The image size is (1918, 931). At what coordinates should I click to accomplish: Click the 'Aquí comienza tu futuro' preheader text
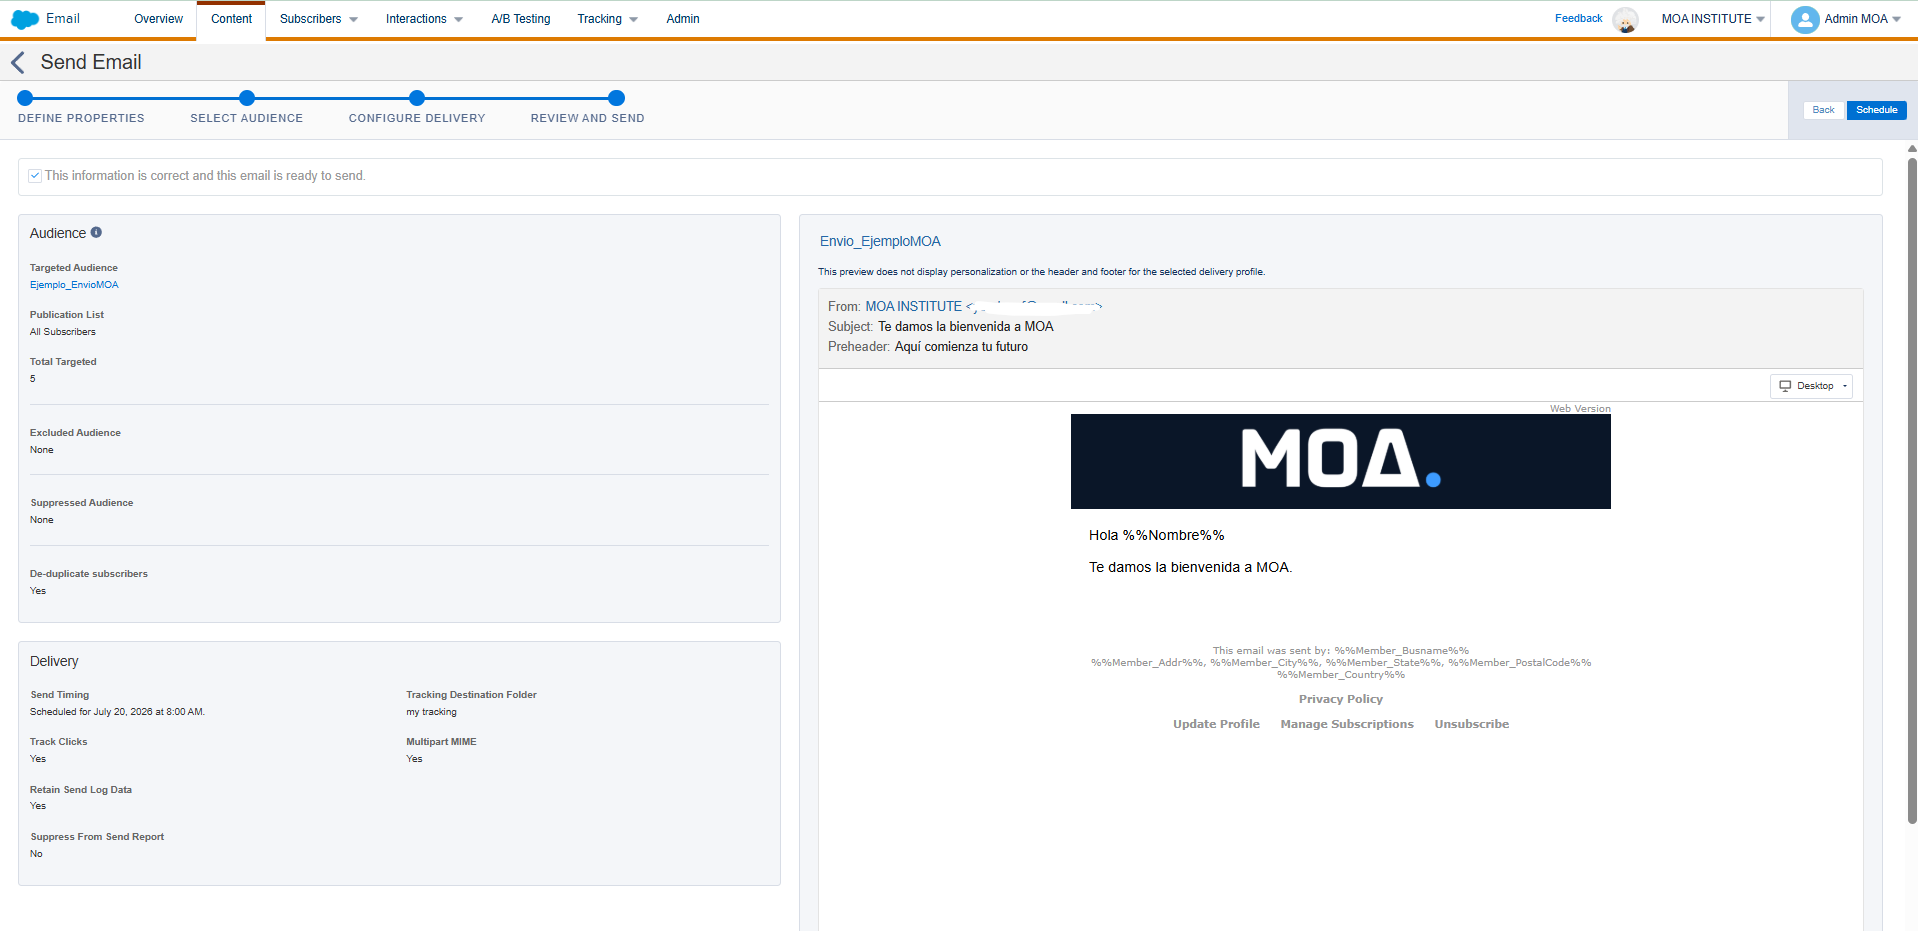[x=961, y=347]
